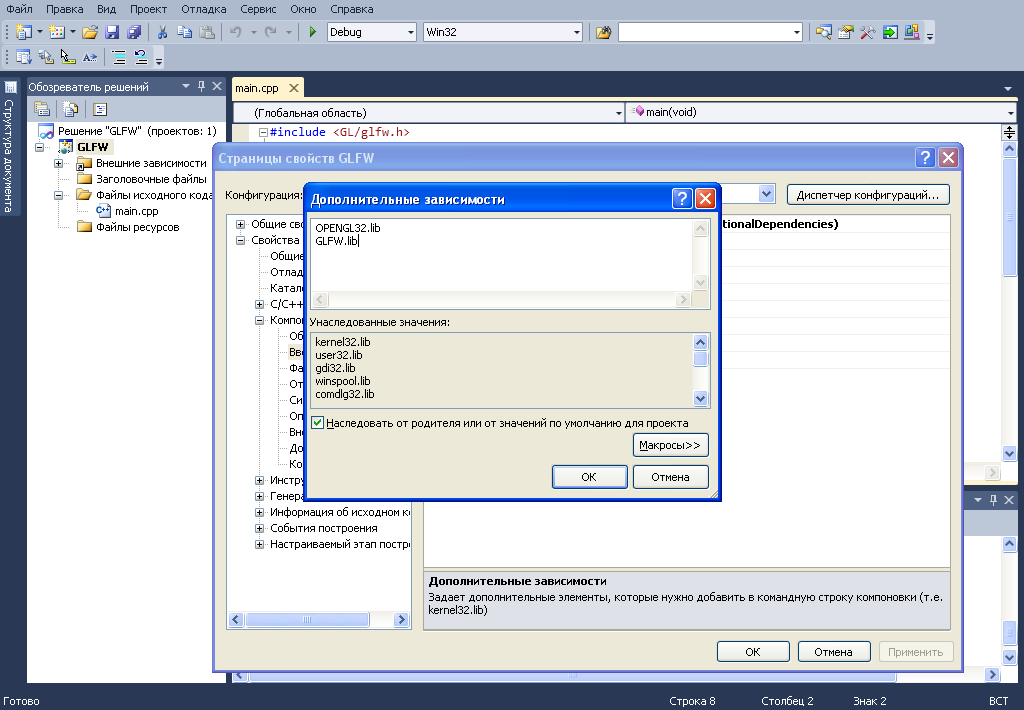Click OK in the GLFW property pages window

[x=753, y=652]
